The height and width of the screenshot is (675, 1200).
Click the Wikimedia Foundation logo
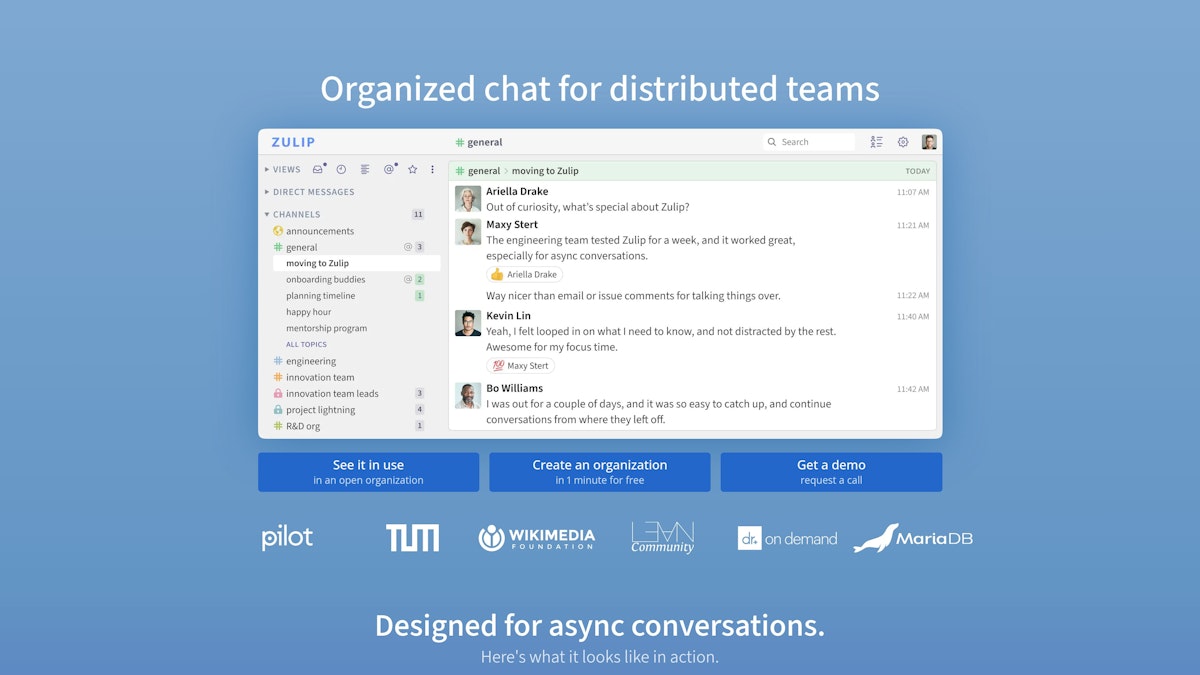click(537, 538)
